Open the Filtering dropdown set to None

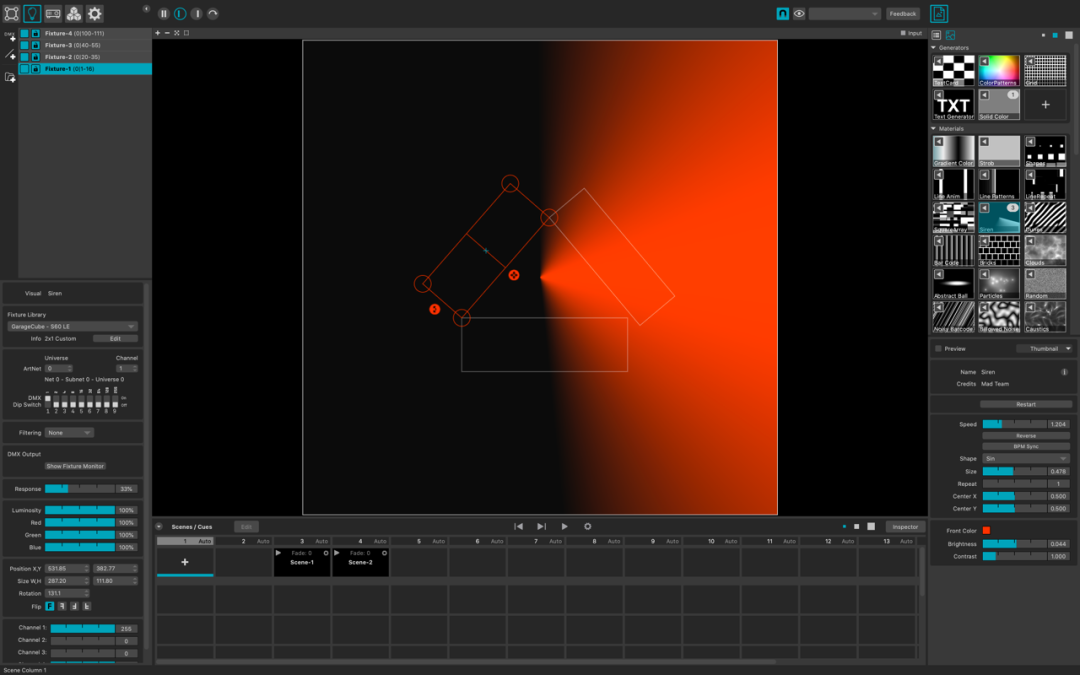pos(70,433)
